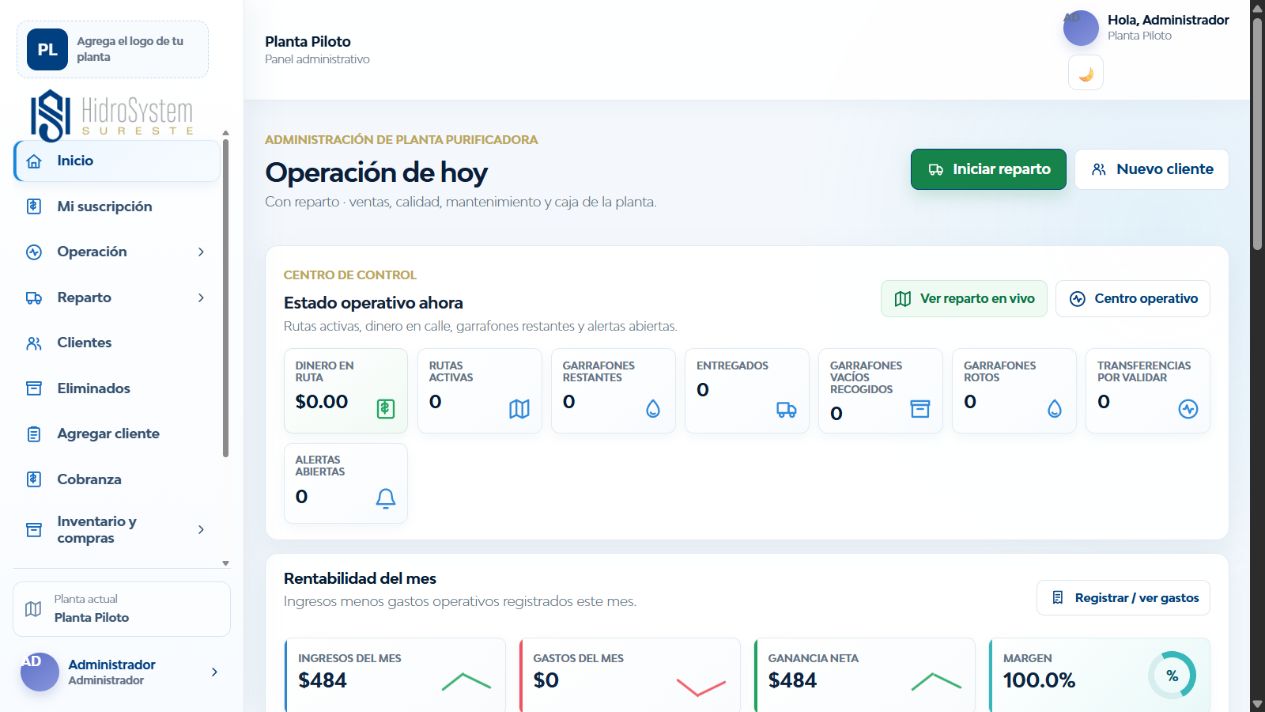Click the user avatar in top header
Image resolution: width=1265 pixels, height=712 pixels.
tap(1081, 28)
